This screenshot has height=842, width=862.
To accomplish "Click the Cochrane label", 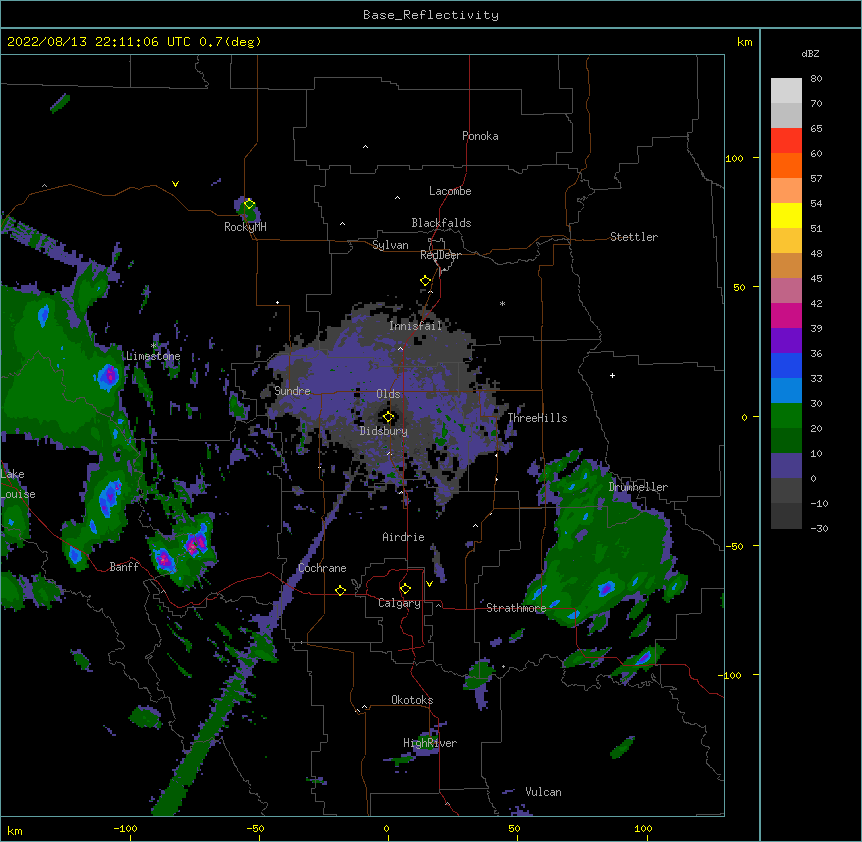I will [322, 568].
